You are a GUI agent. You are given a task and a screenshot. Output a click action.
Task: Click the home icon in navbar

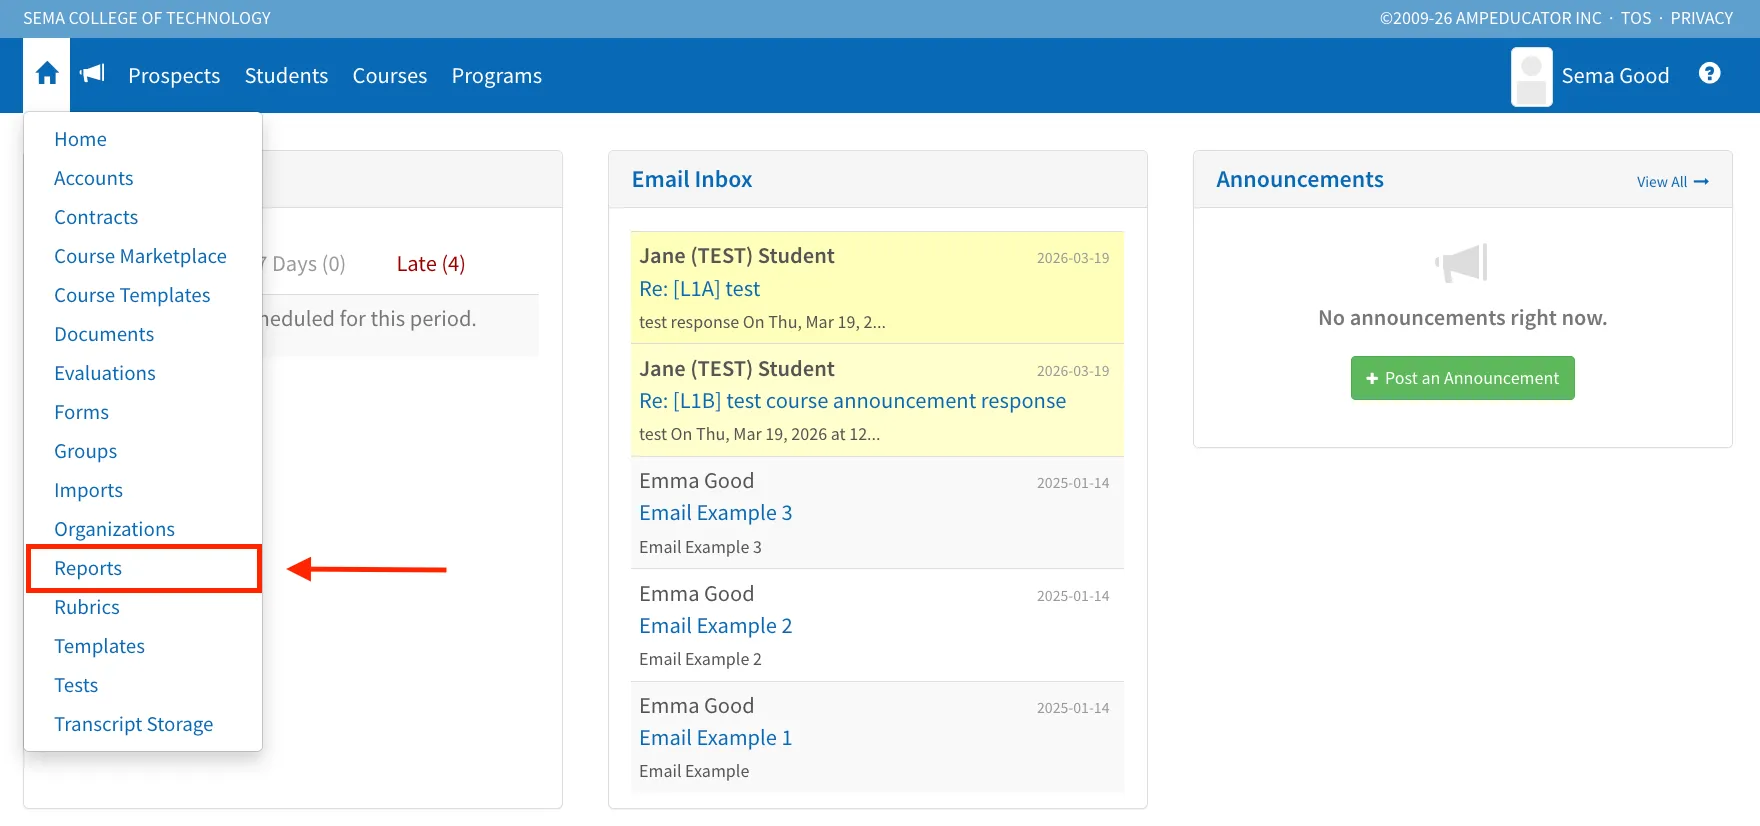(47, 74)
